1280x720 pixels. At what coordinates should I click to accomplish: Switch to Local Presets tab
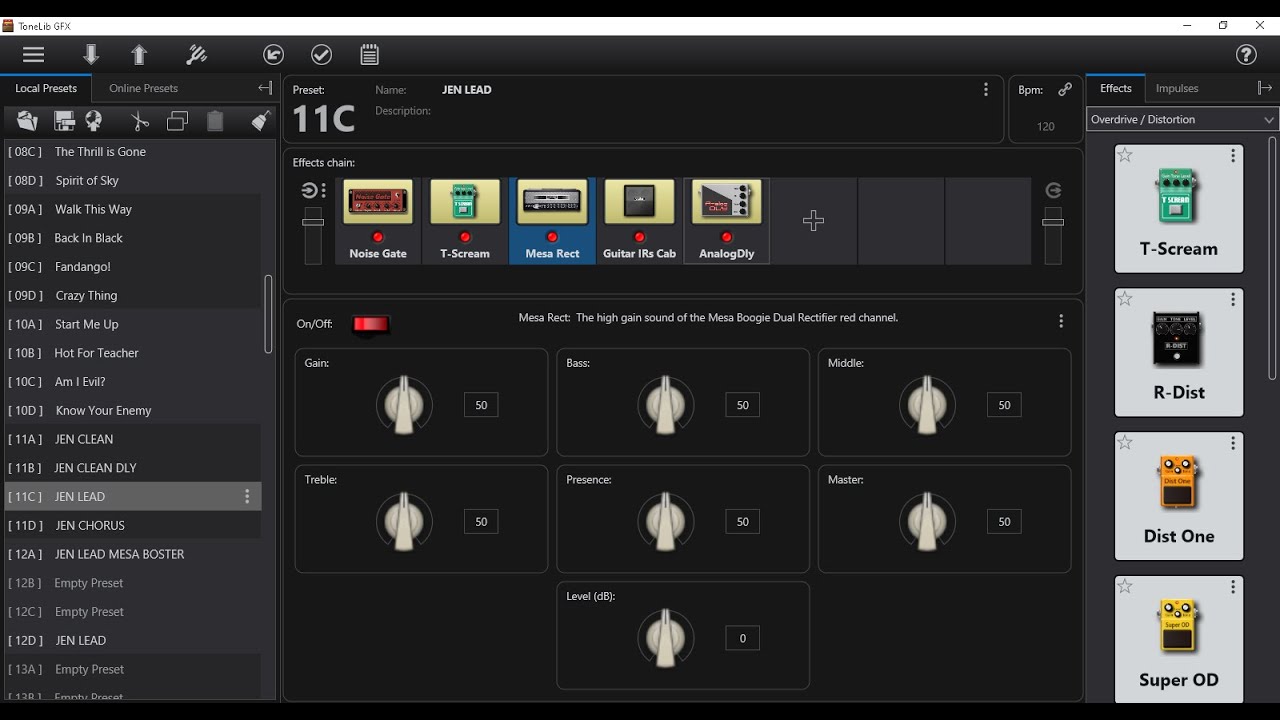(x=46, y=88)
